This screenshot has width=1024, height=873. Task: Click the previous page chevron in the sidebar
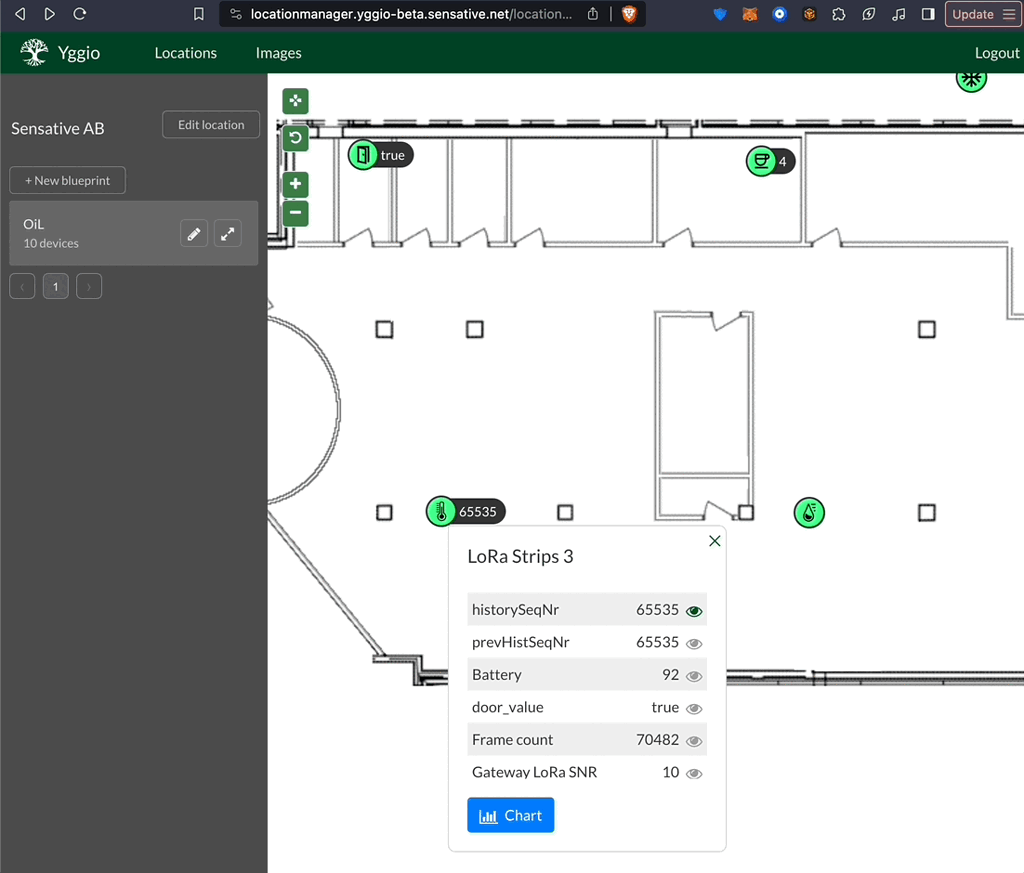point(22,286)
